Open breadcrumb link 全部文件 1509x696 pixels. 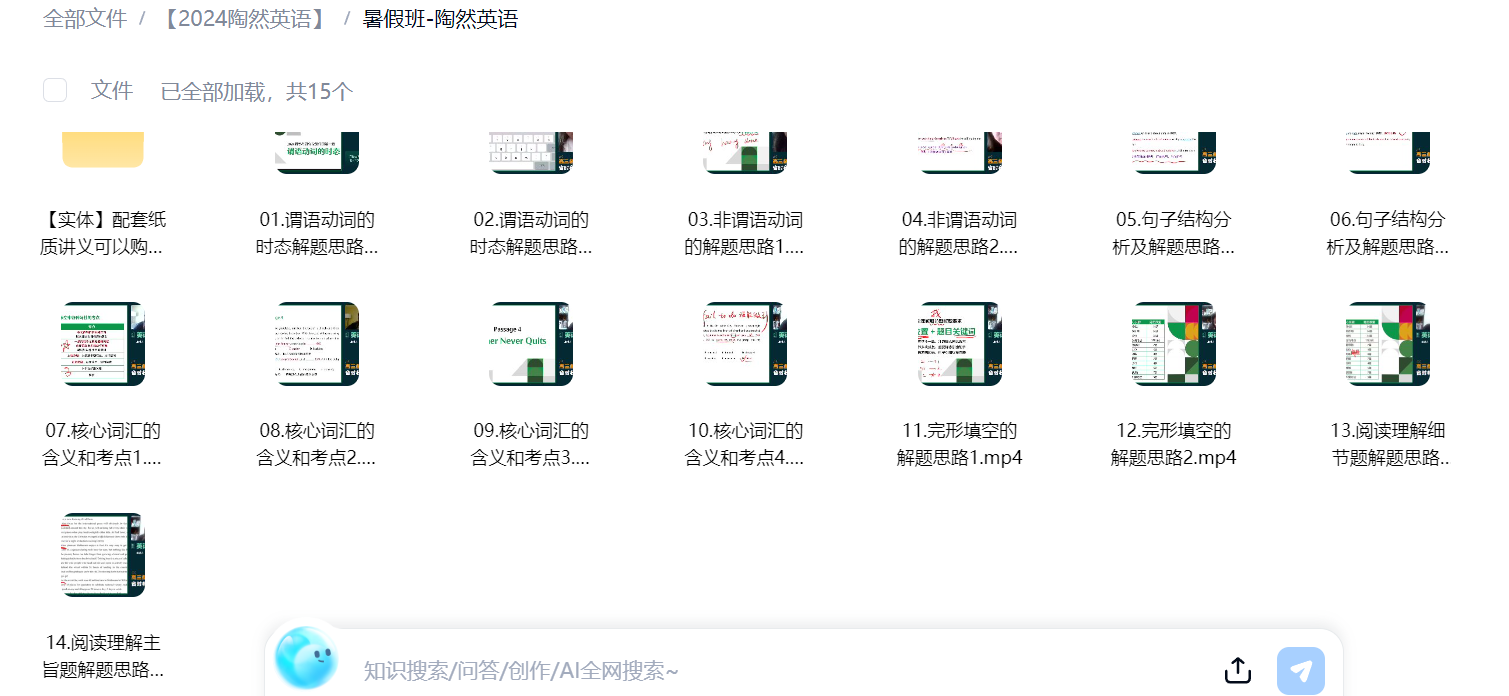point(85,18)
